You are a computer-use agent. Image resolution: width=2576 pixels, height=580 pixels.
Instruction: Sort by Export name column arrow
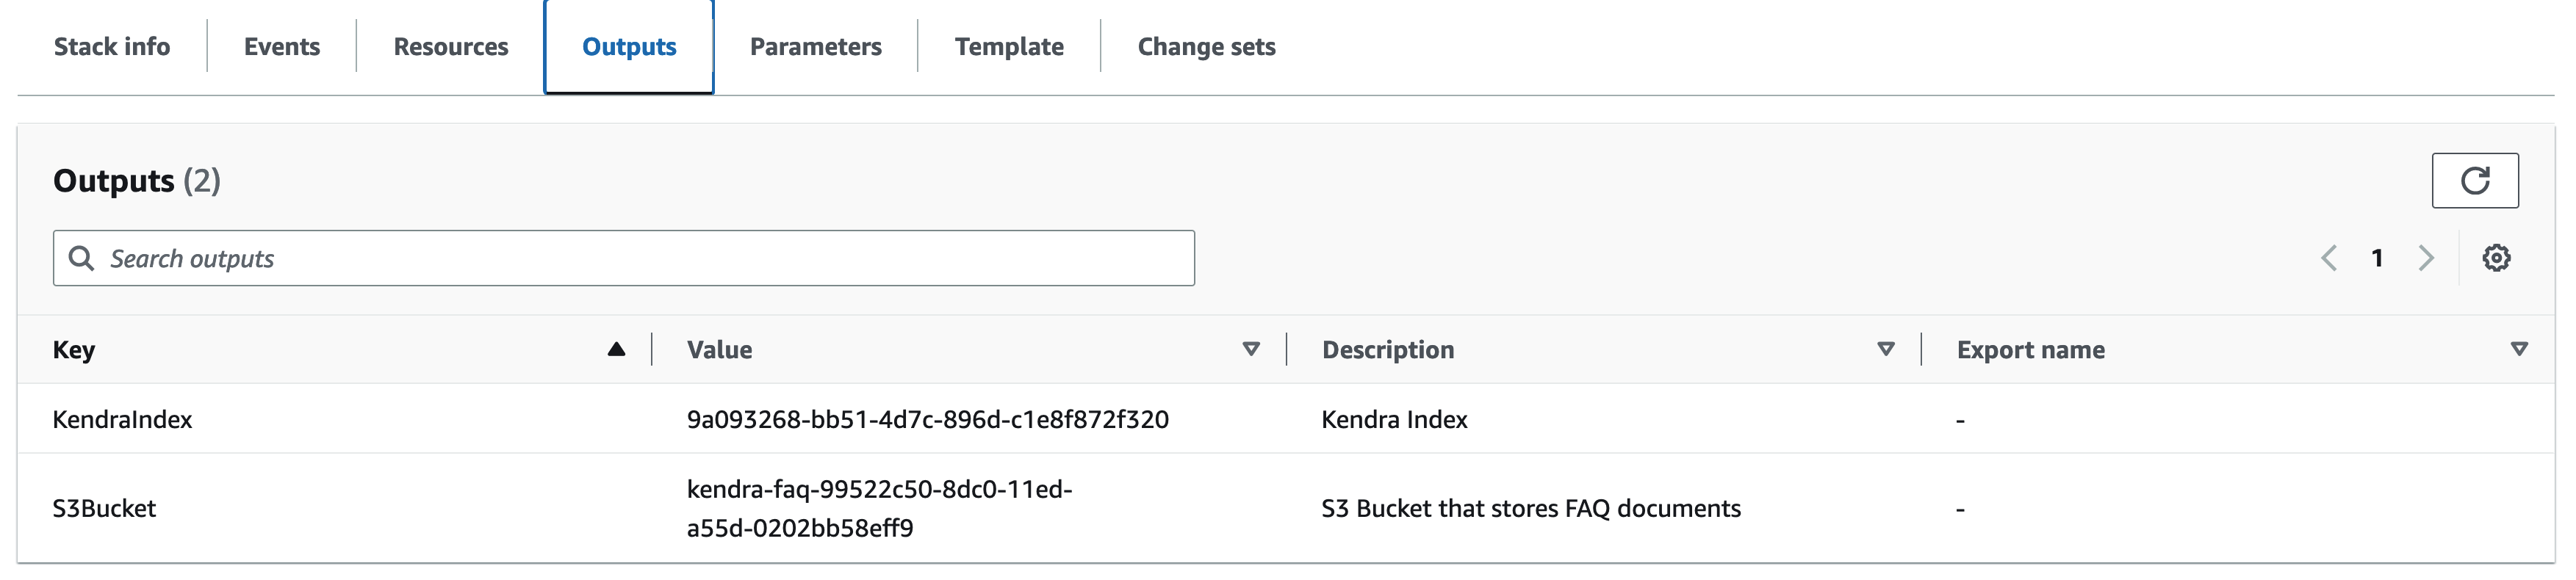click(2518, 349)
